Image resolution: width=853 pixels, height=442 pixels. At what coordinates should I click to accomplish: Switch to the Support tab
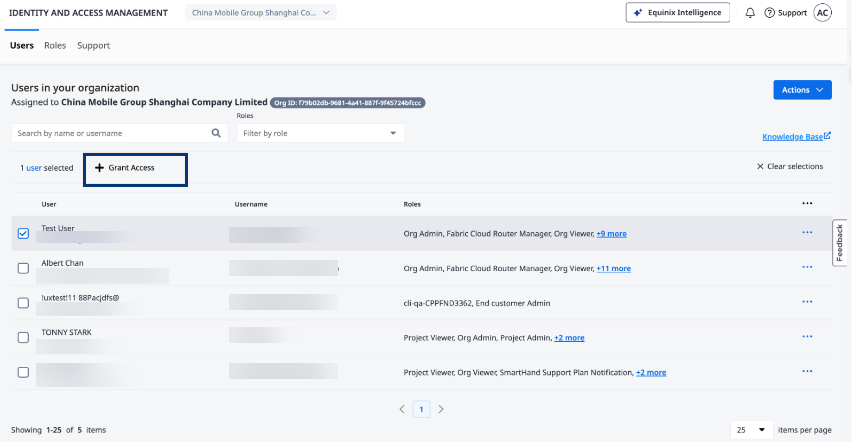[x=94, y=46]
